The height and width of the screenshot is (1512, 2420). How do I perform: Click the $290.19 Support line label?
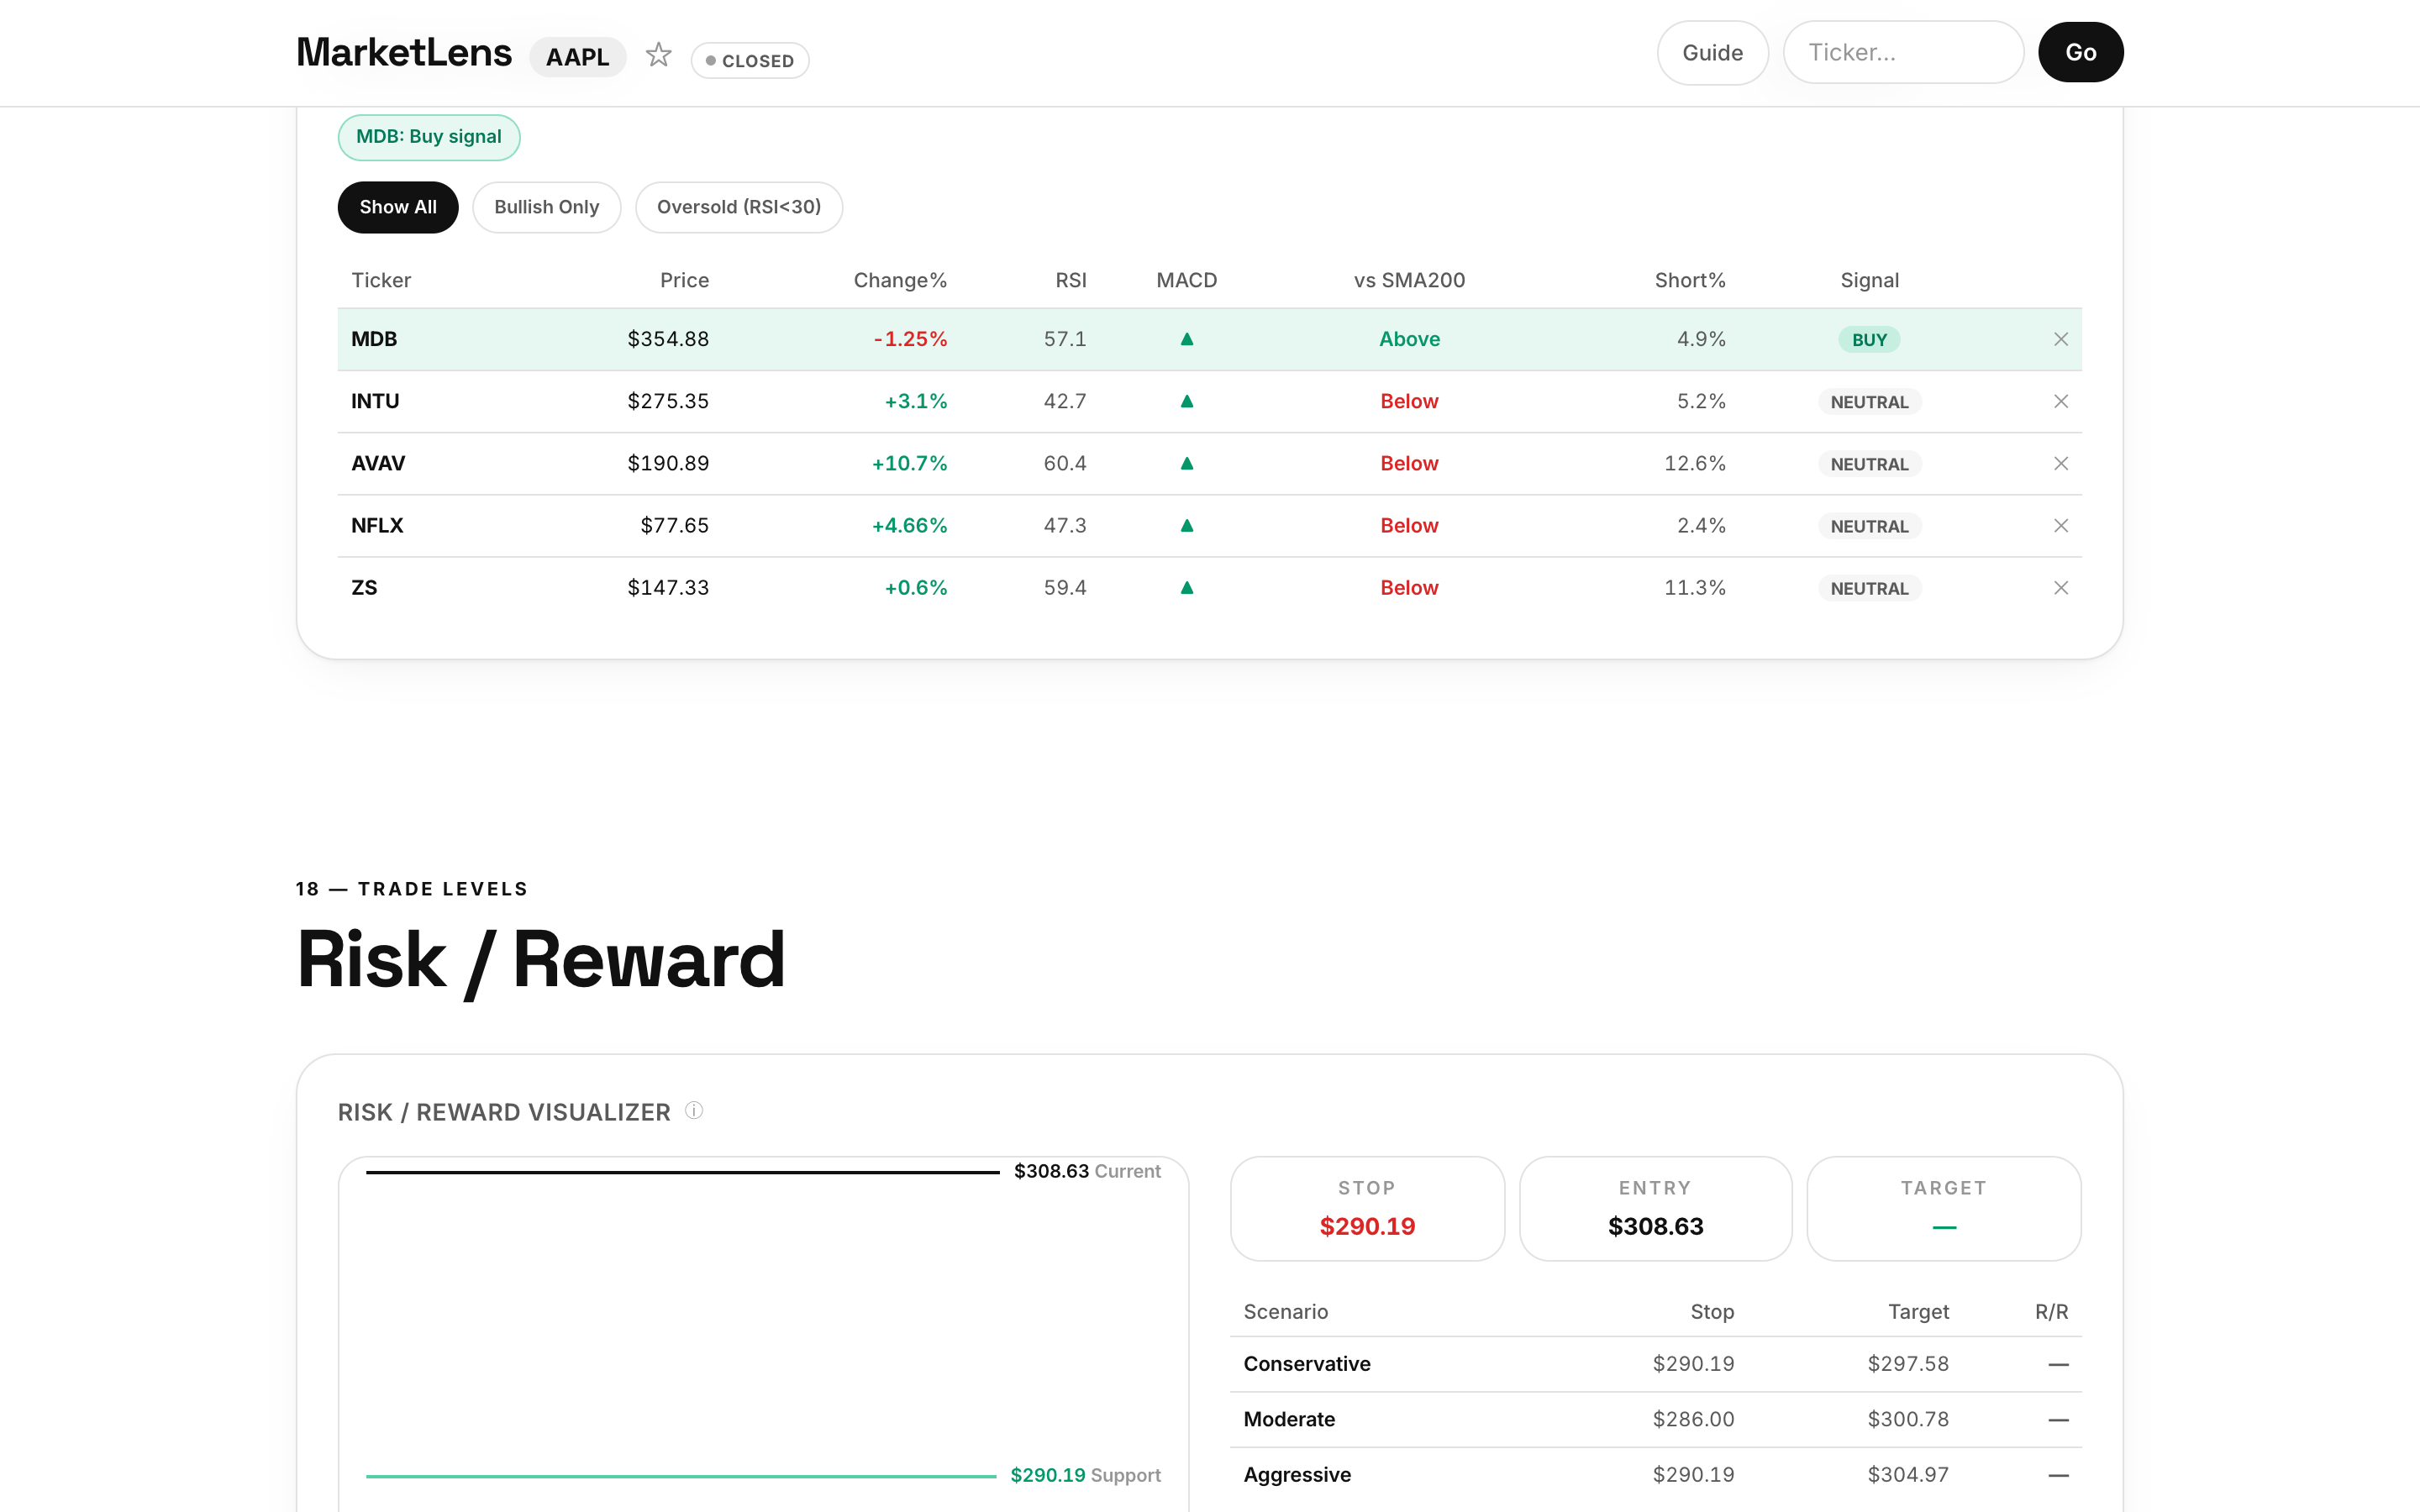coord(1085,1475)
